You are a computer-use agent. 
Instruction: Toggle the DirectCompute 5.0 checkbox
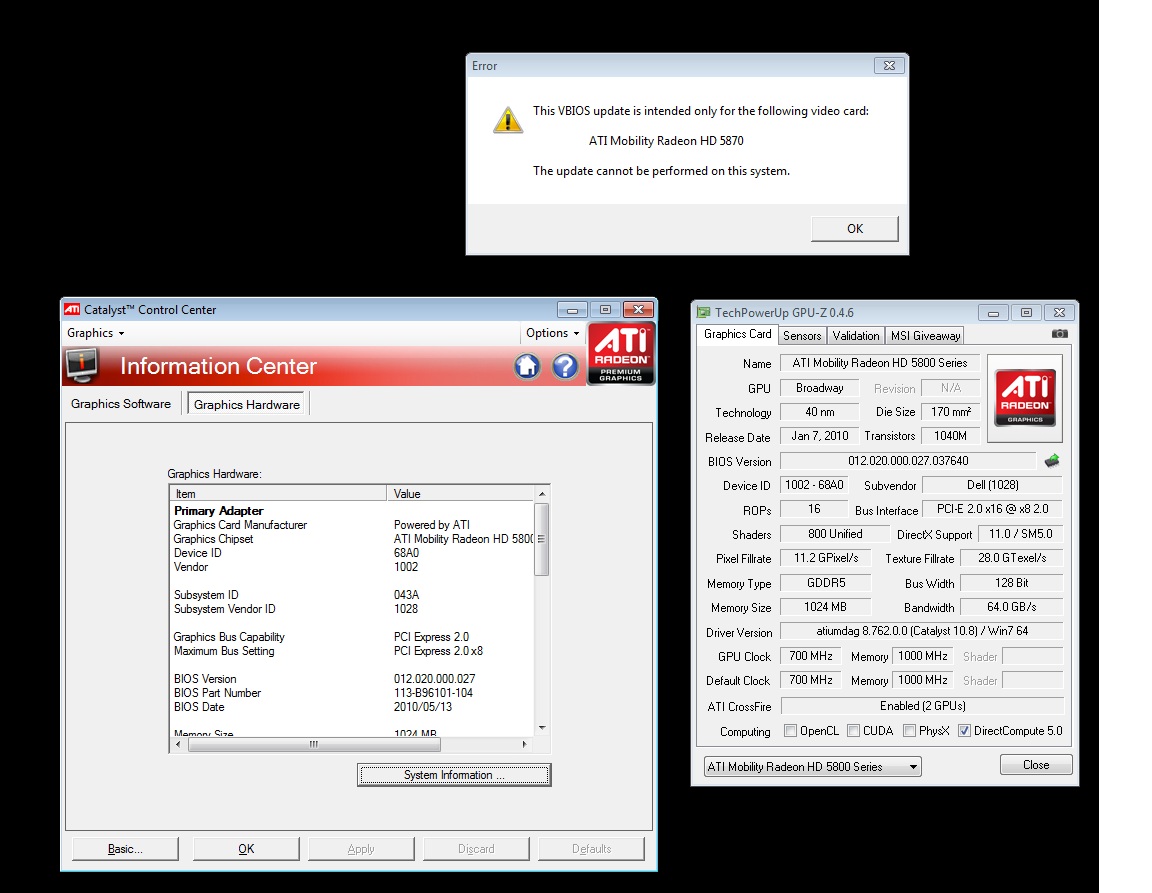965,731
